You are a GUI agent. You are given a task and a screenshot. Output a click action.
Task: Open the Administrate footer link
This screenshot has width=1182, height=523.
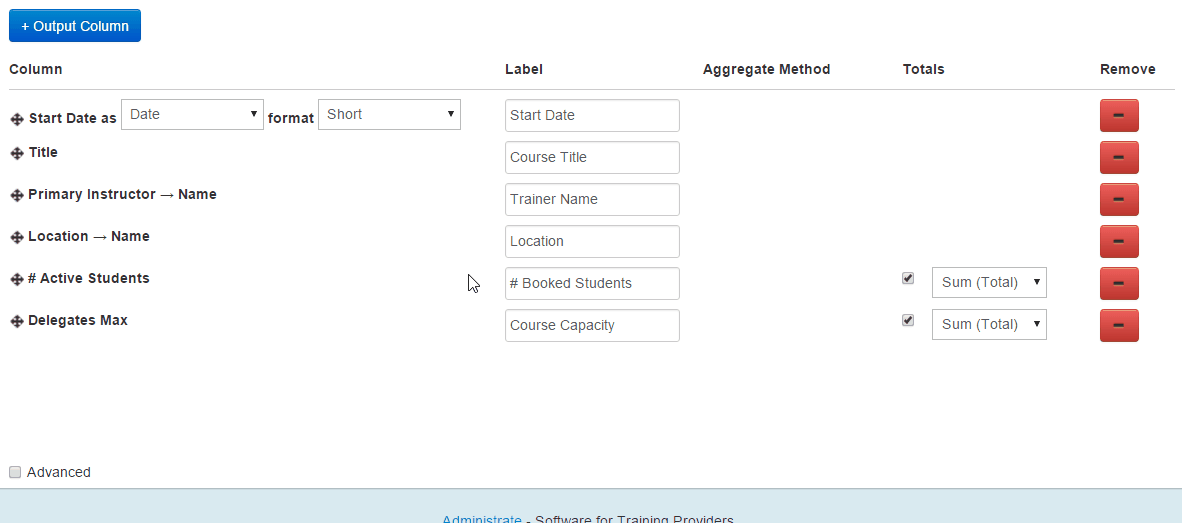pyautogui.click(x=482, y=518)
